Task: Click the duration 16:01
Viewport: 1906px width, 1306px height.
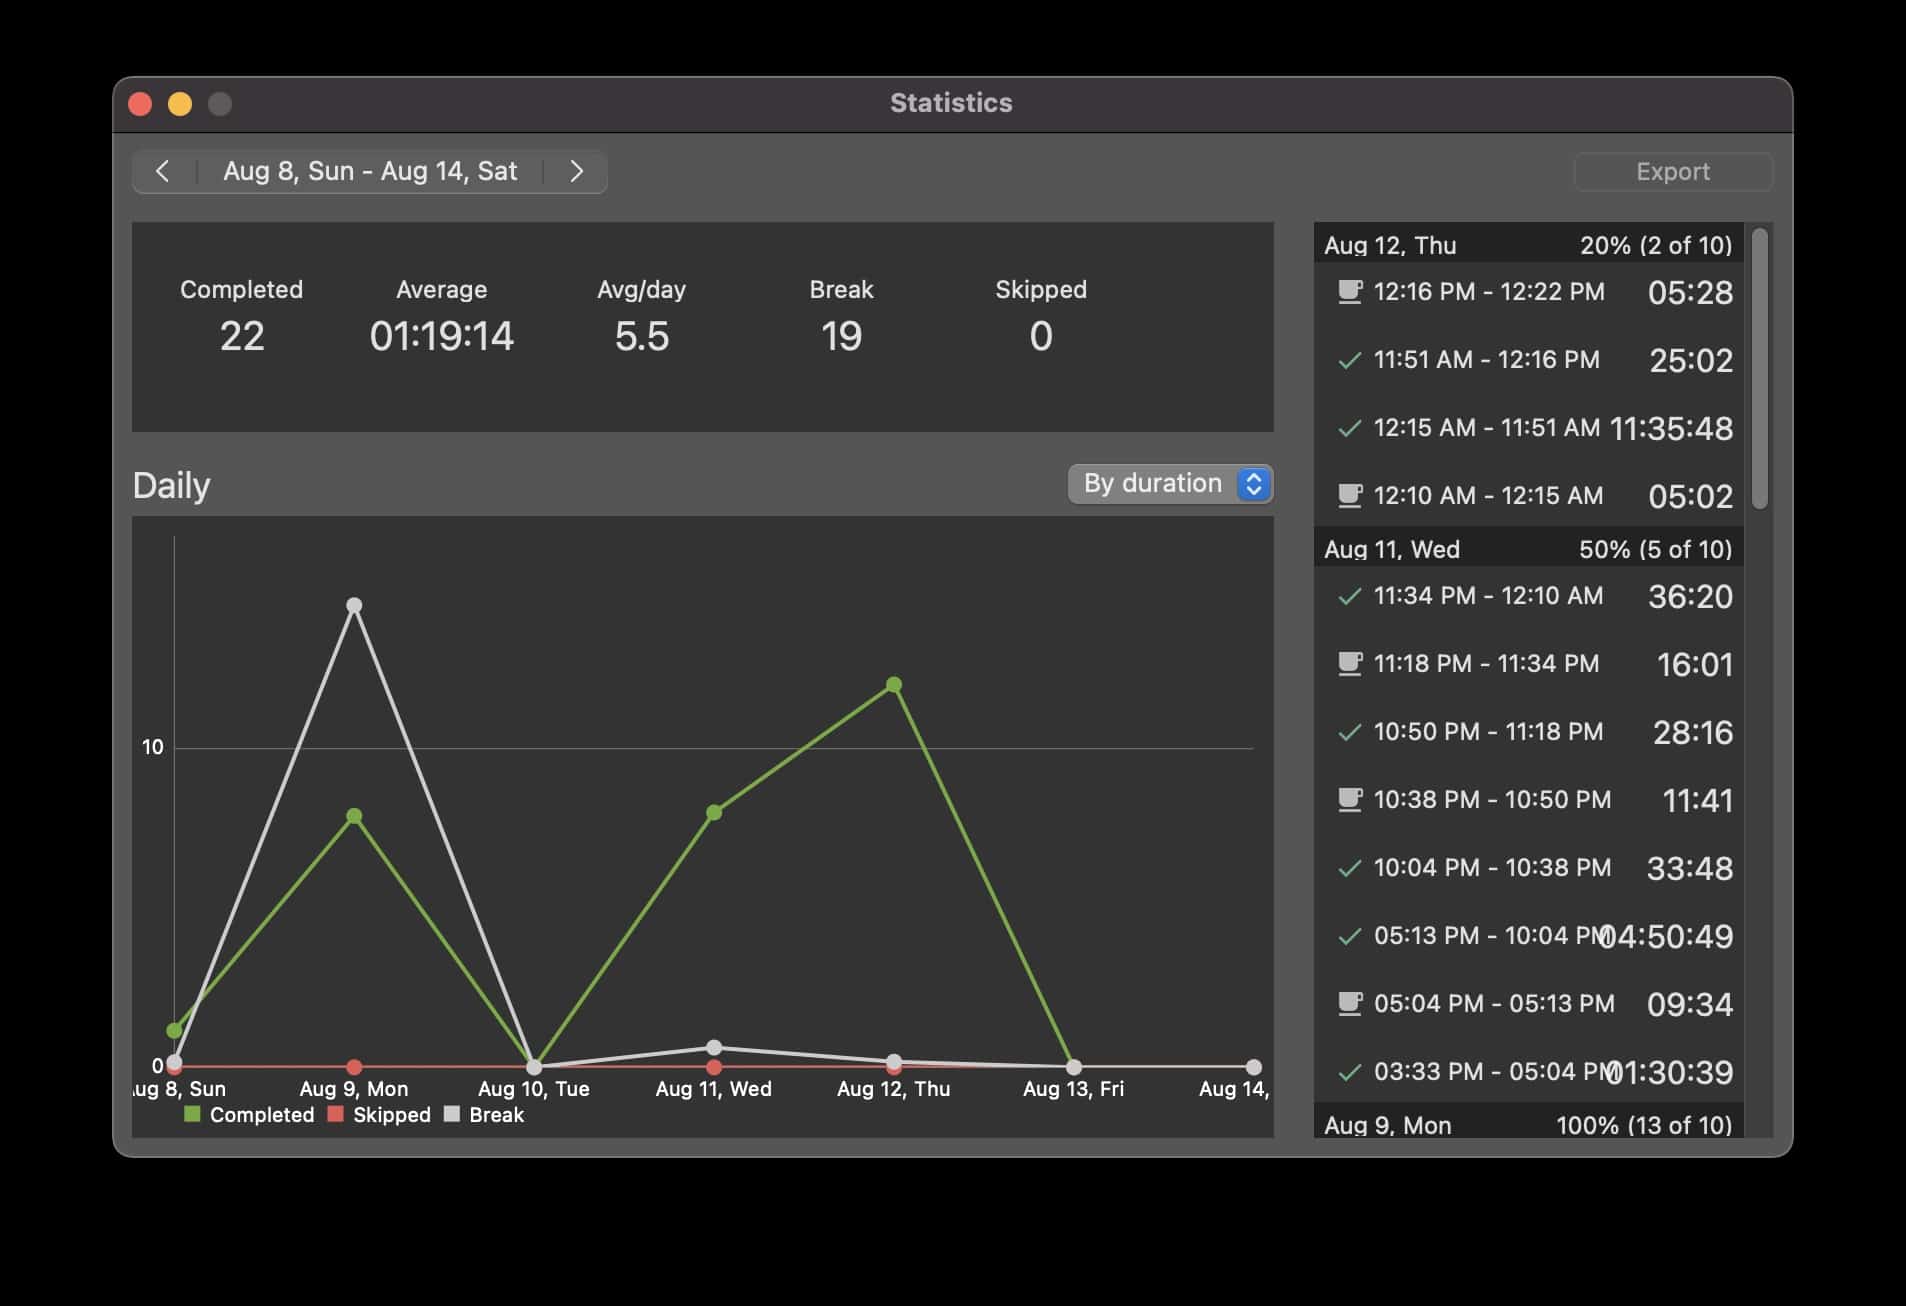Action: 1694,664
